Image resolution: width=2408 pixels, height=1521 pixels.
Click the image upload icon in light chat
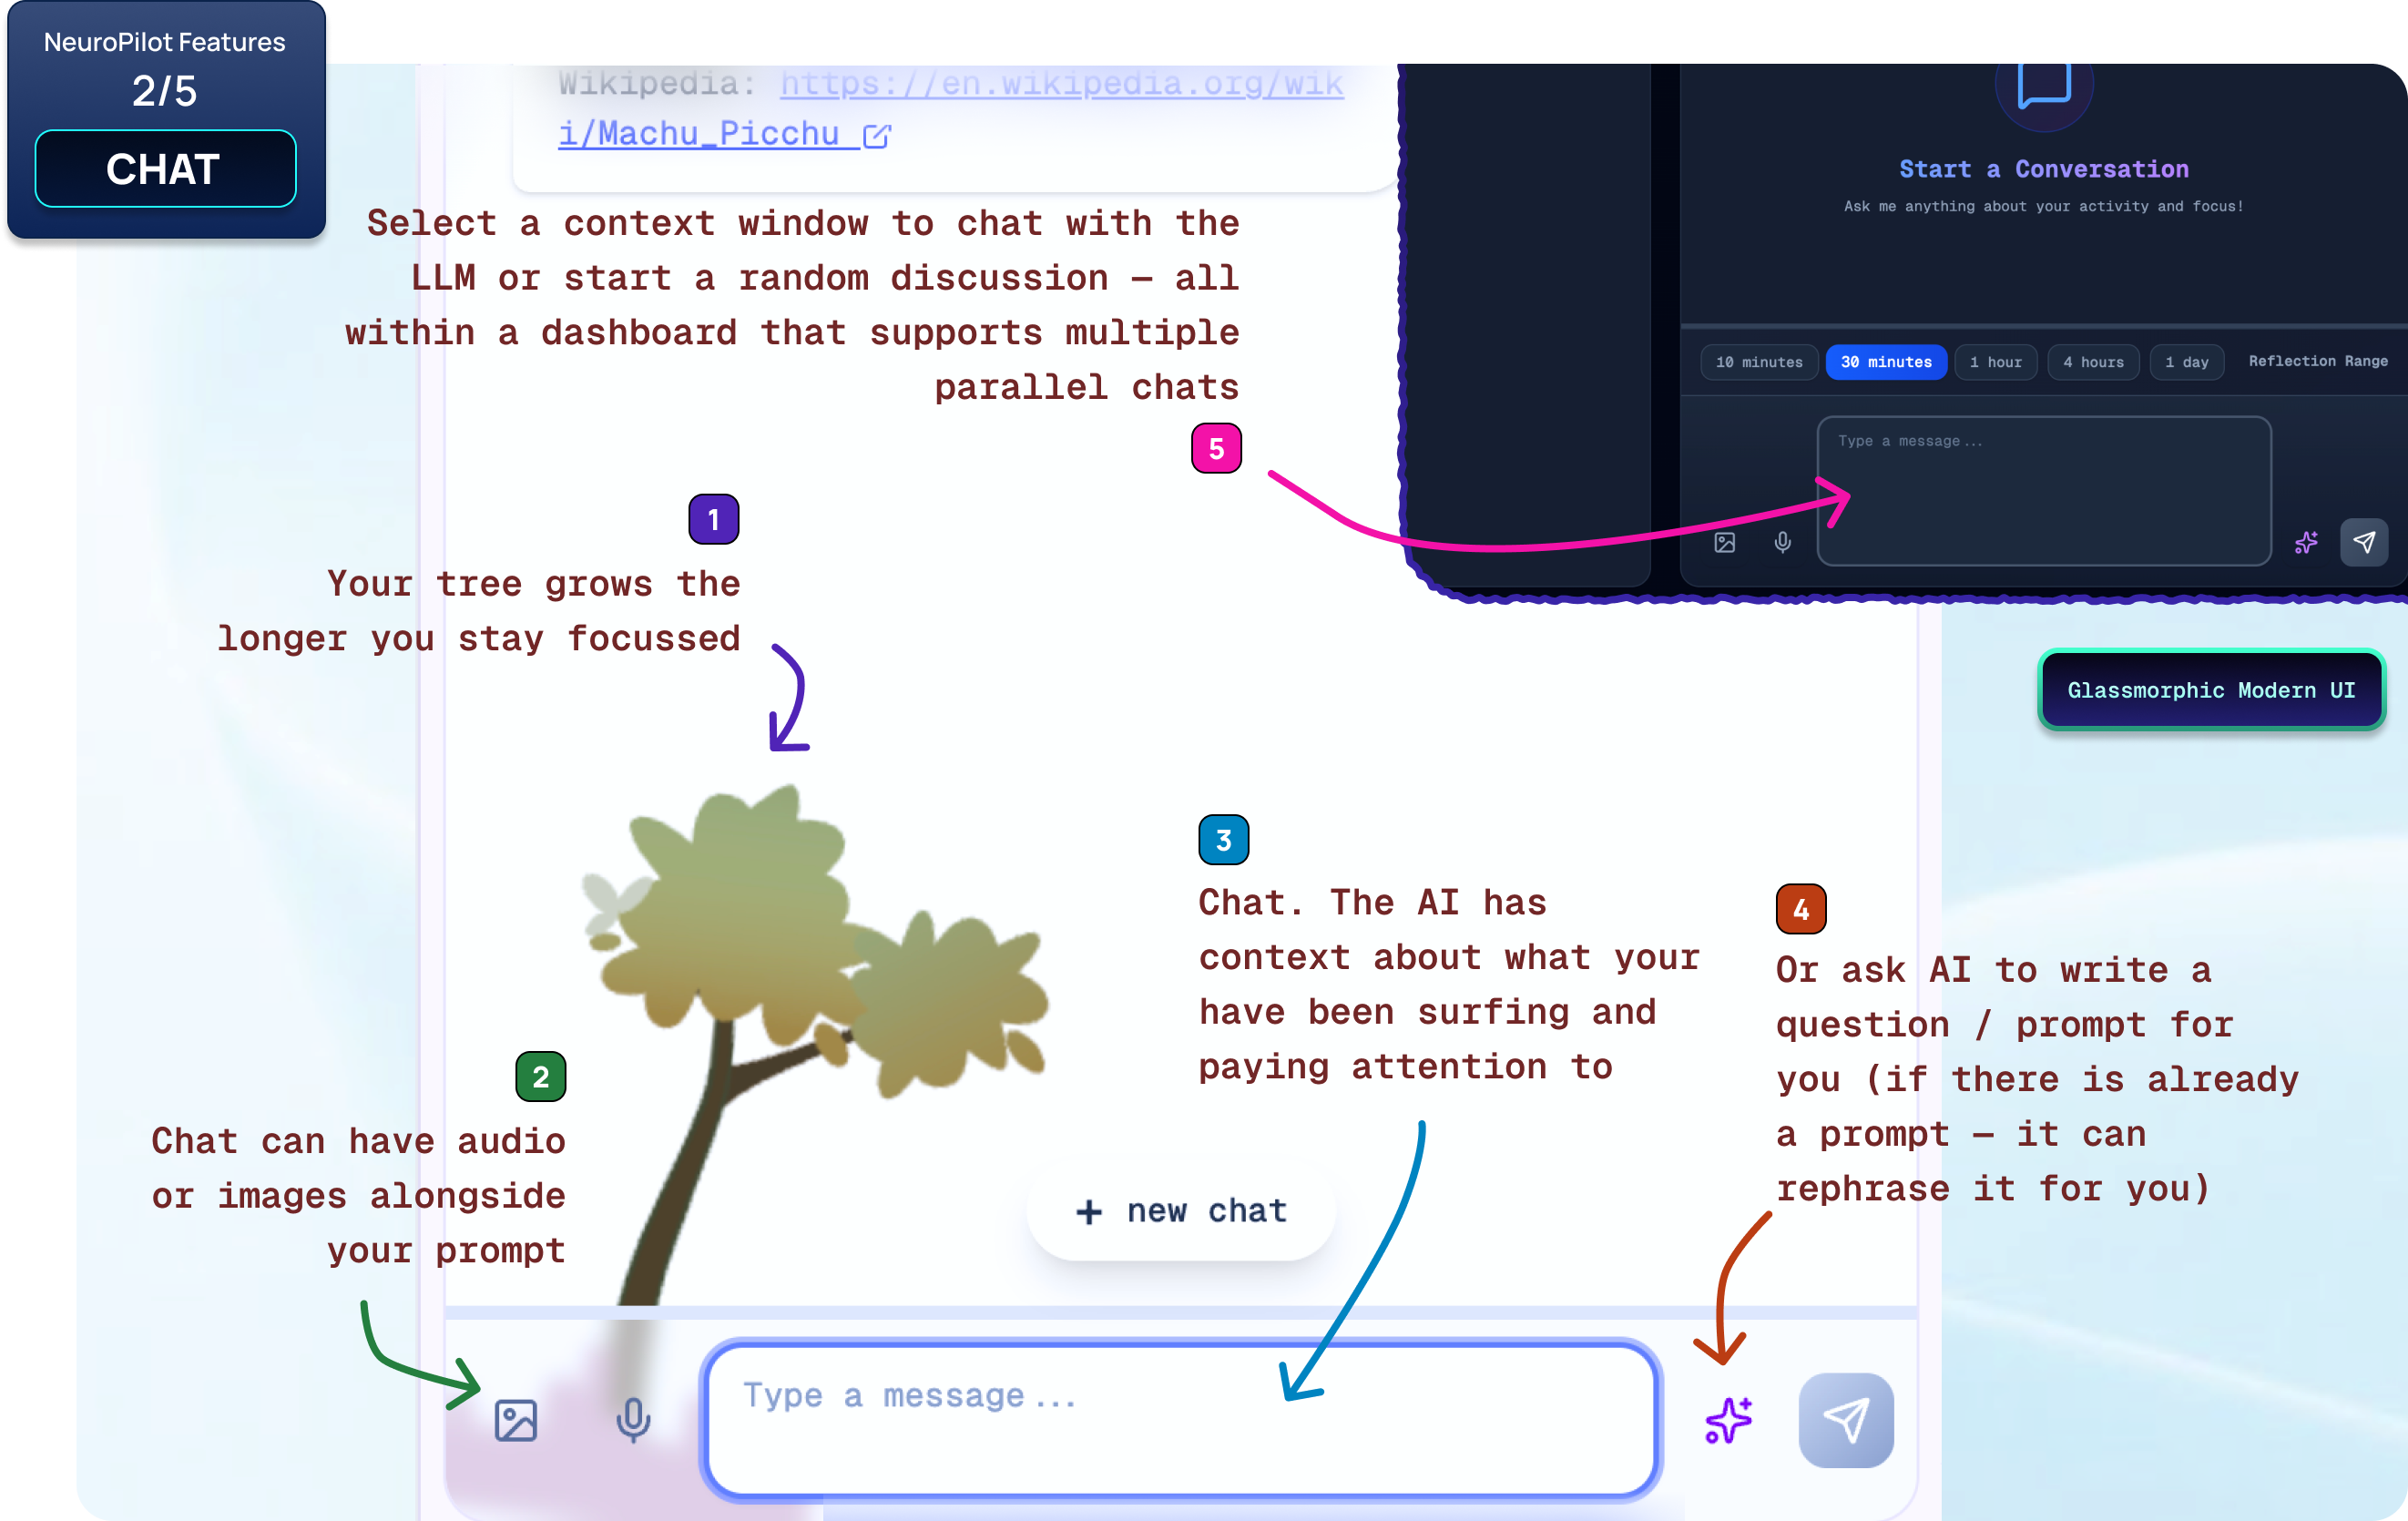[516, 1420]
